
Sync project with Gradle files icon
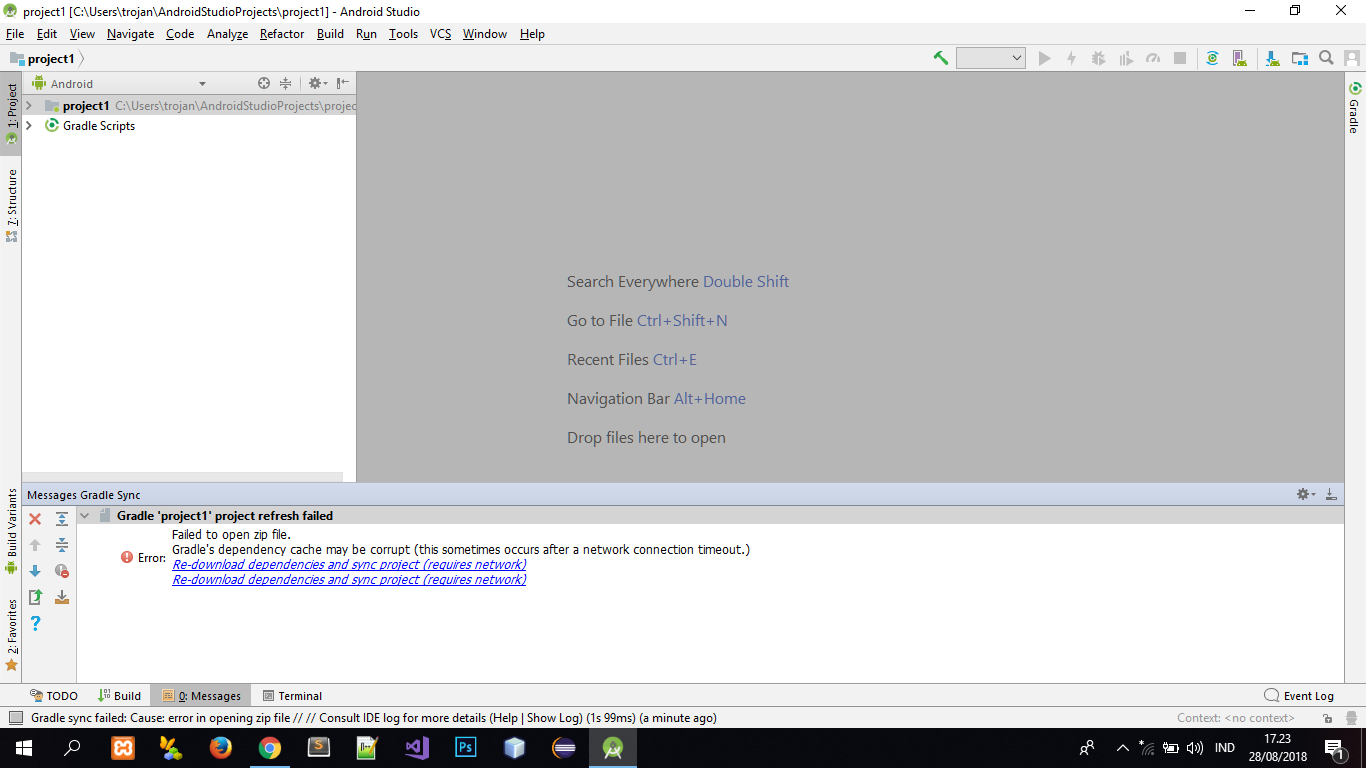[1212, 58]
